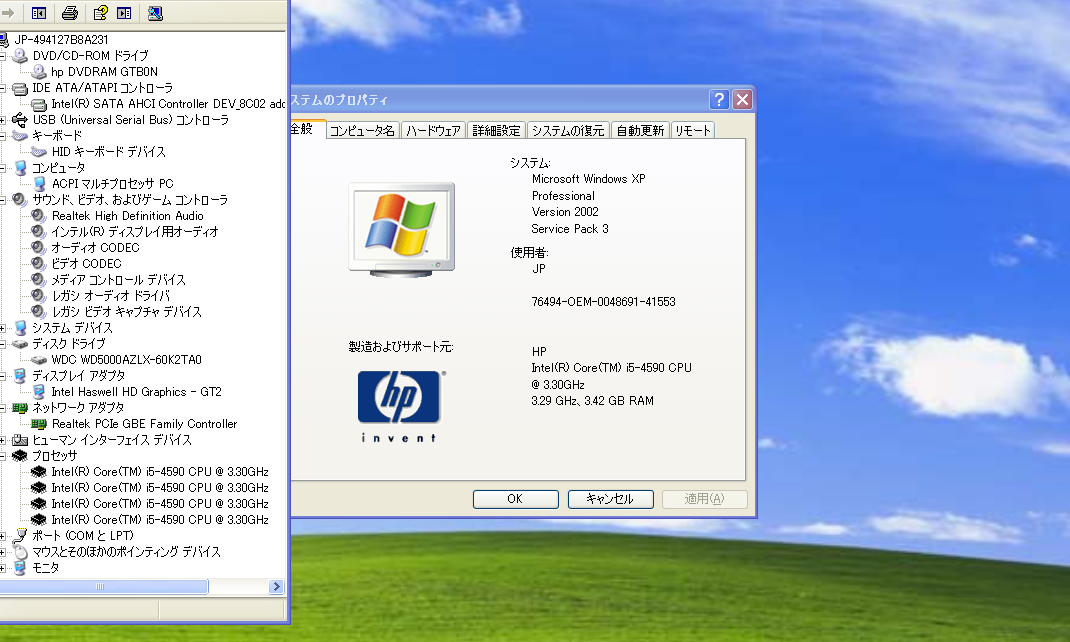Screen dimensions: 1070x642
Task: Expand the mouse and pointing devices node
Action: (x=3, y=552)
